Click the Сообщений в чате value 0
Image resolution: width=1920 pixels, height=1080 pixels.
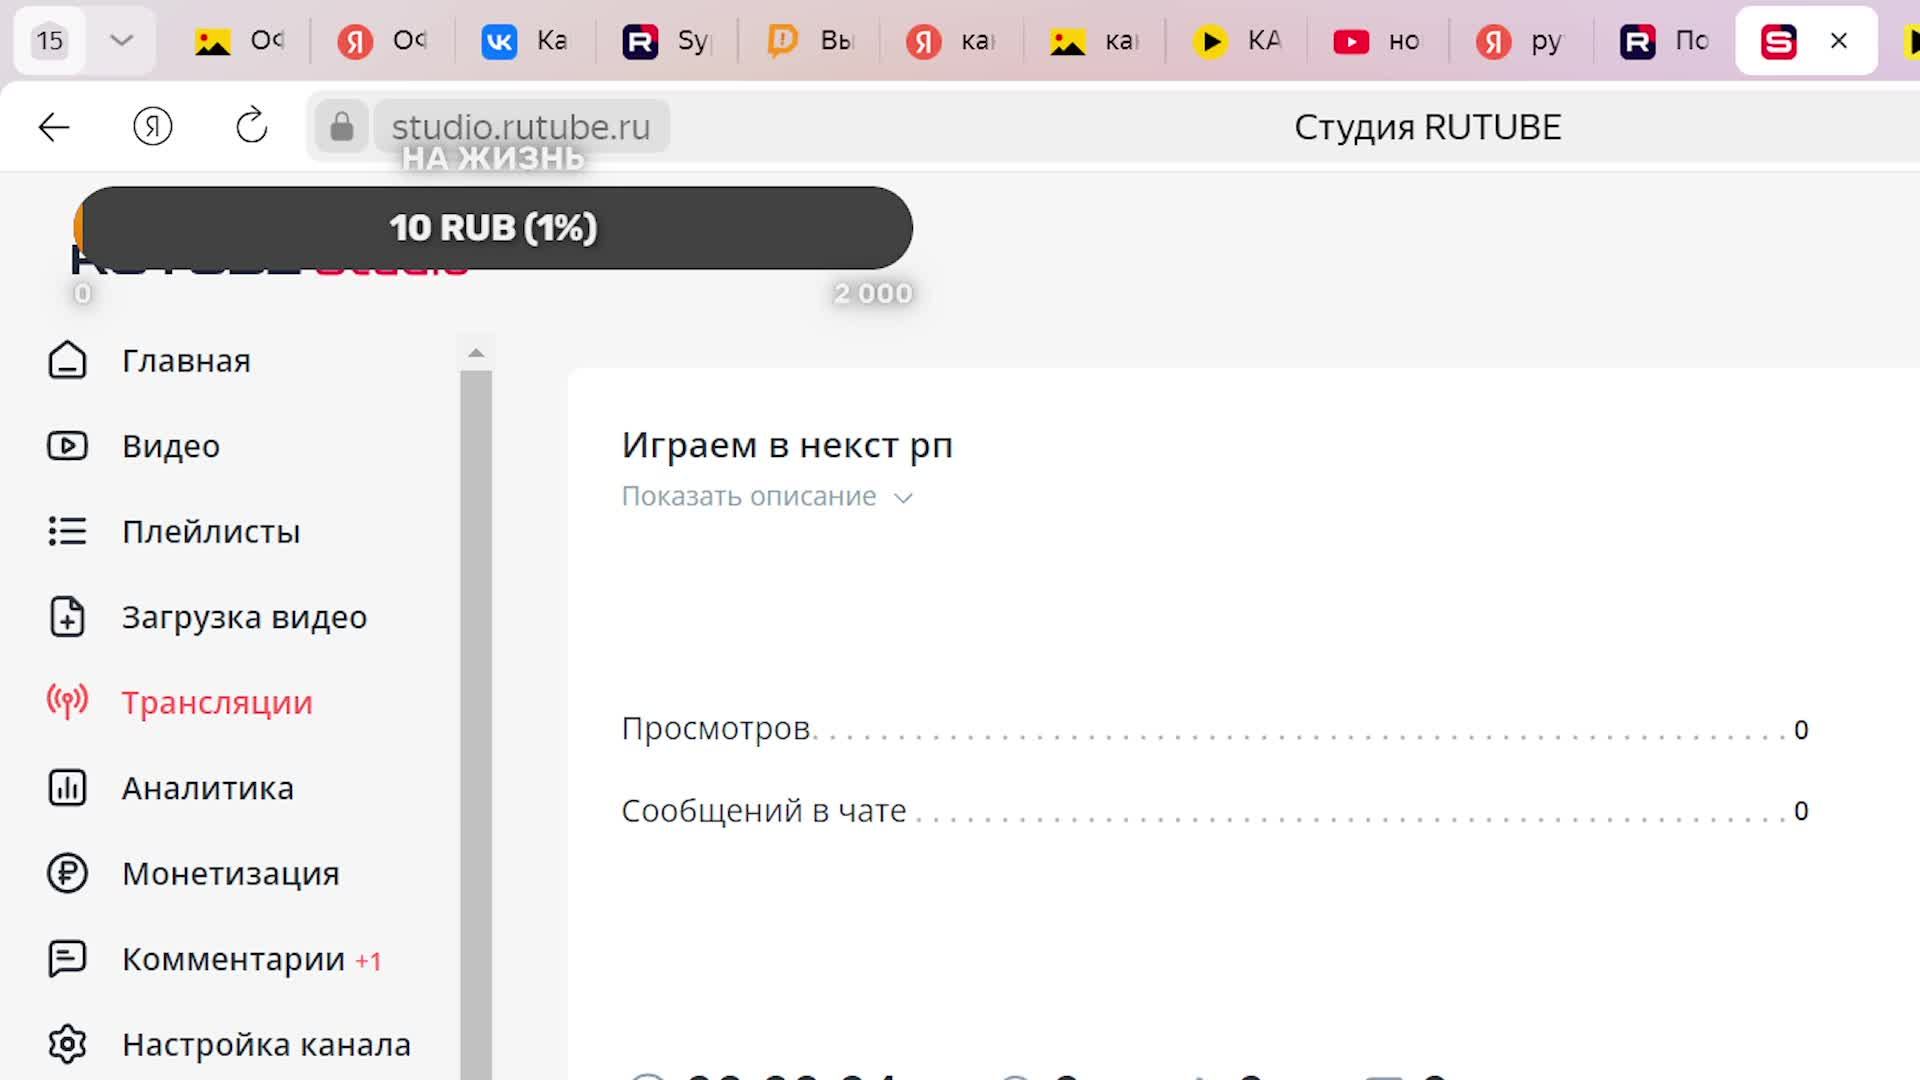pyautogui.click(x=1801, y=811)
